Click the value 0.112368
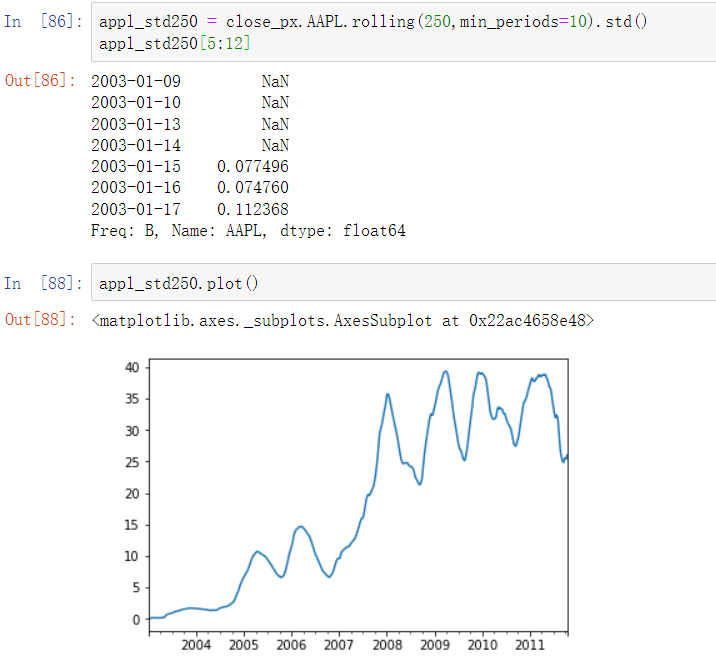The height and width of the screenshot is (662, 716). coord(253,209)
